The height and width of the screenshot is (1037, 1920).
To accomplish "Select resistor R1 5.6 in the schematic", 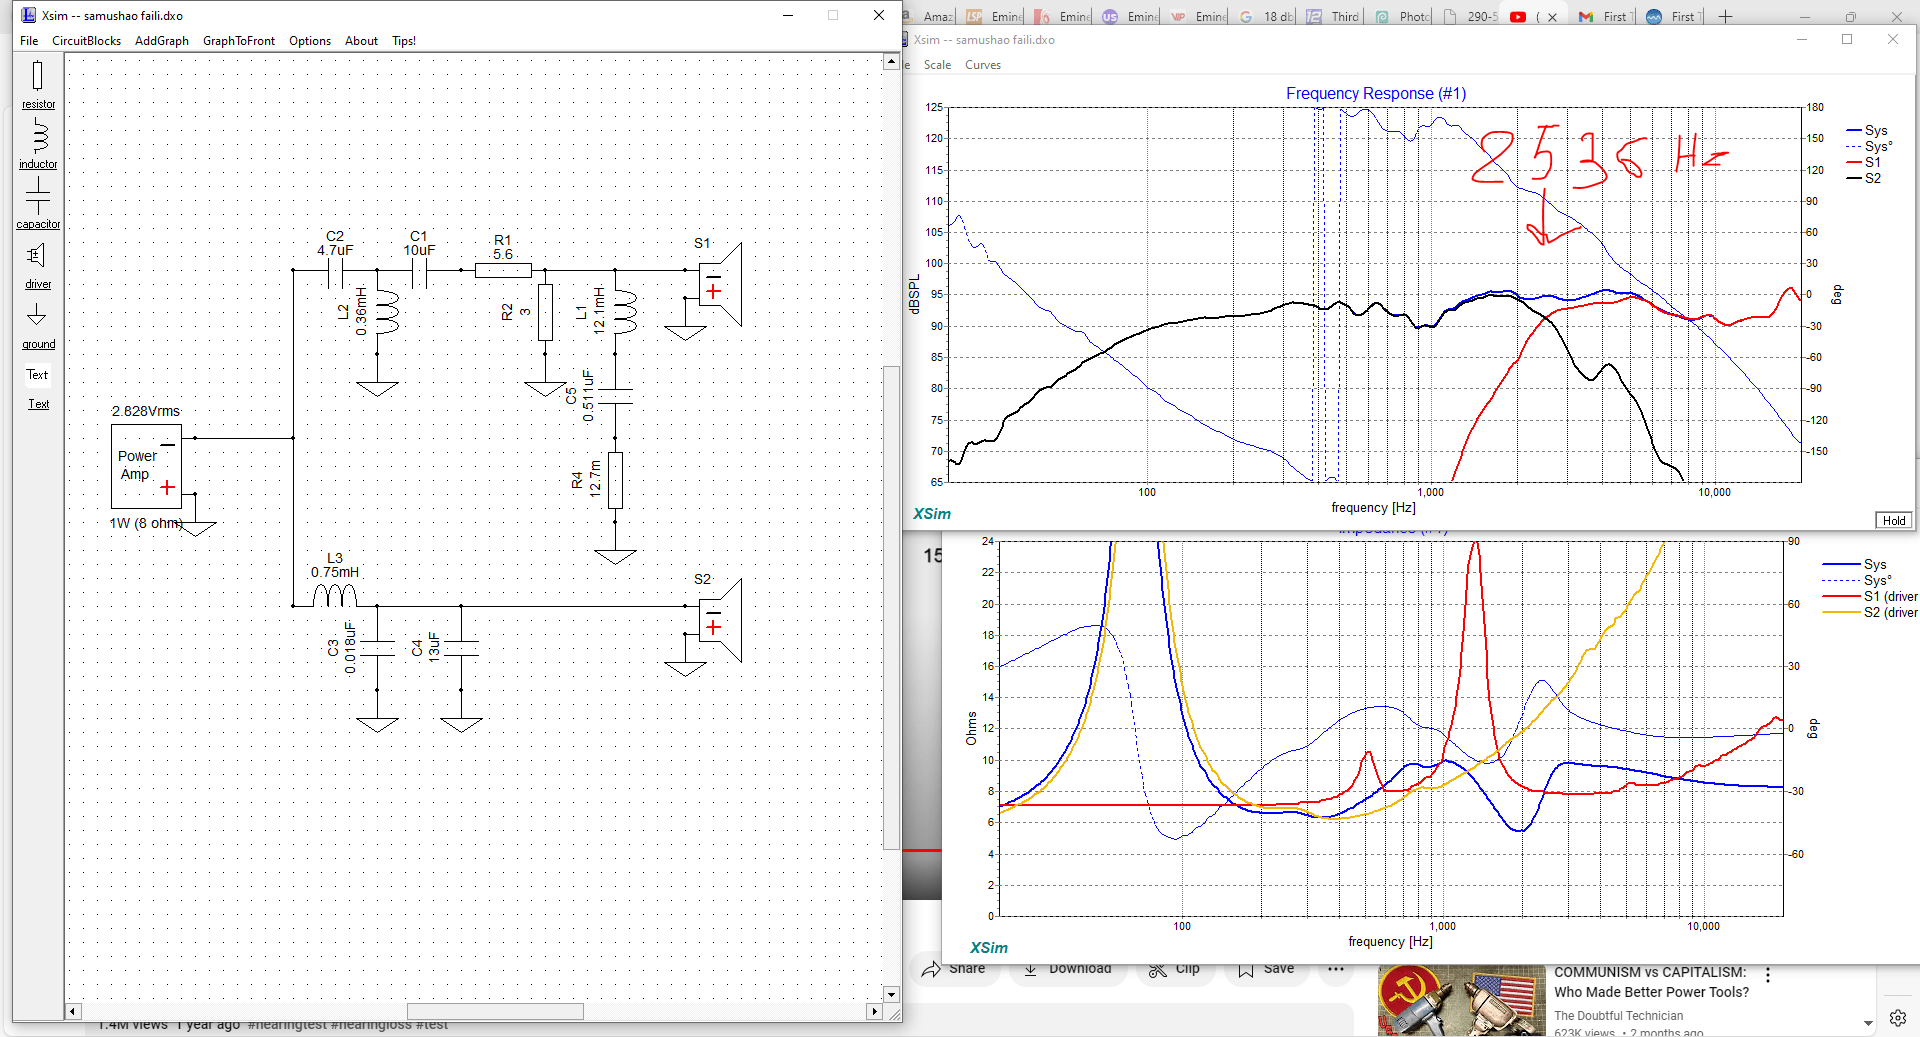I will [x=503, y=269].
